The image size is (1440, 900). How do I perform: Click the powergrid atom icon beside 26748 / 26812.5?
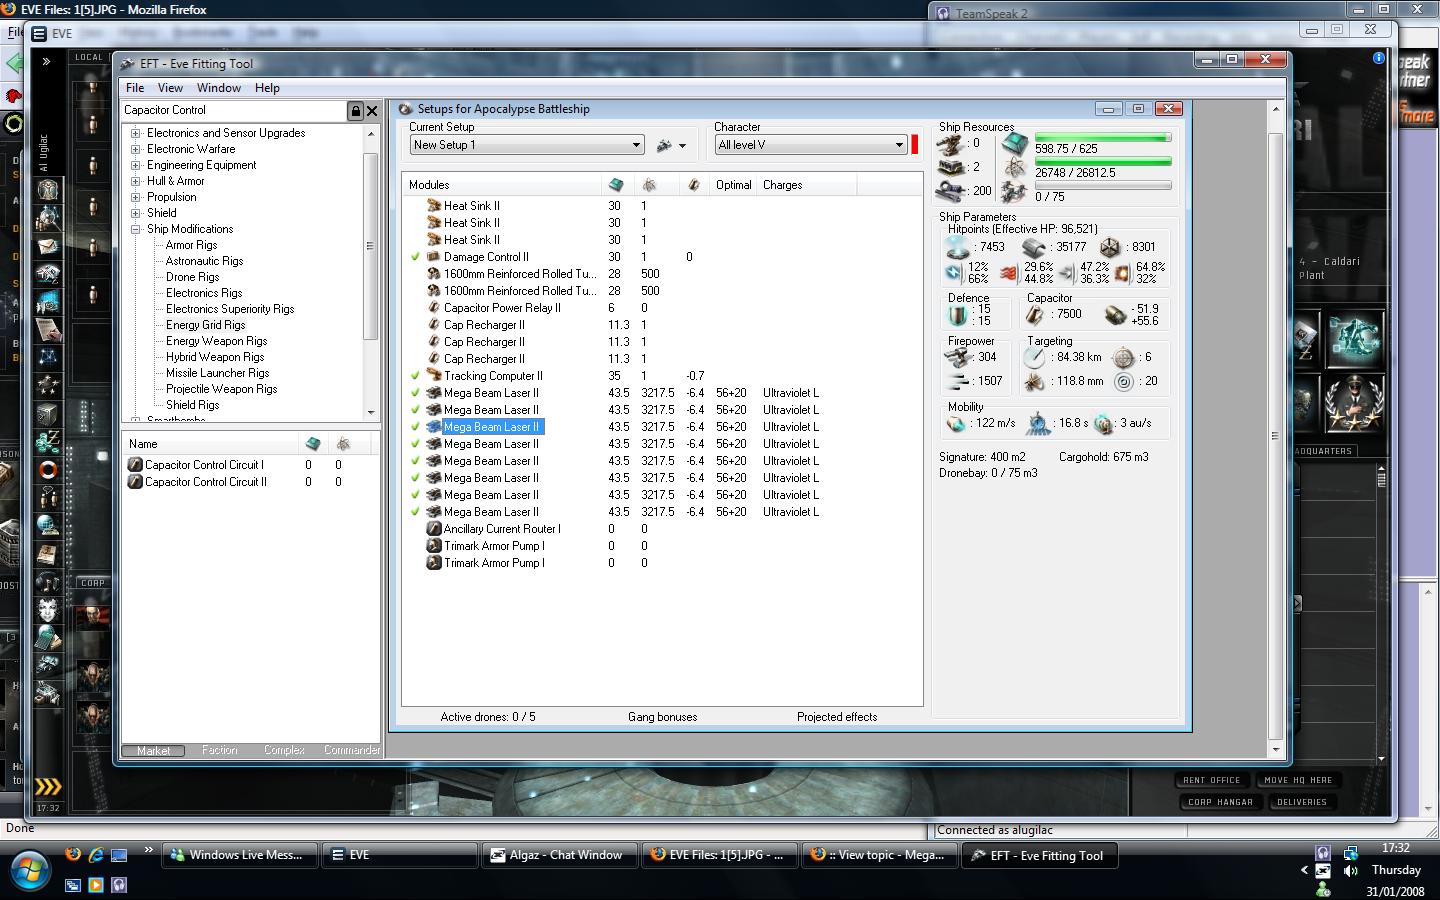point(1015,168)
